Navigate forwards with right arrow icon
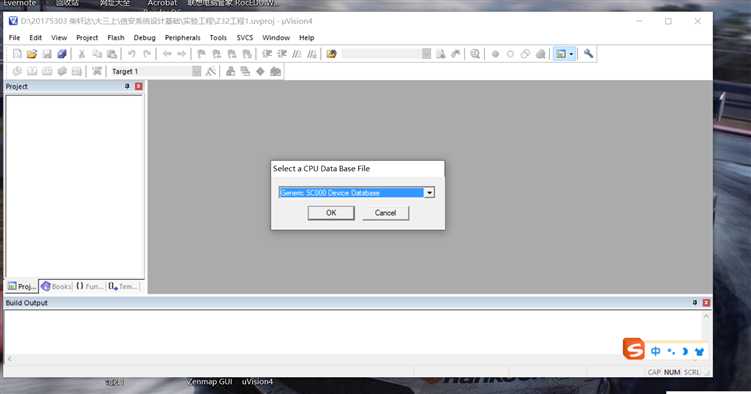 click(x=182, y=54)
